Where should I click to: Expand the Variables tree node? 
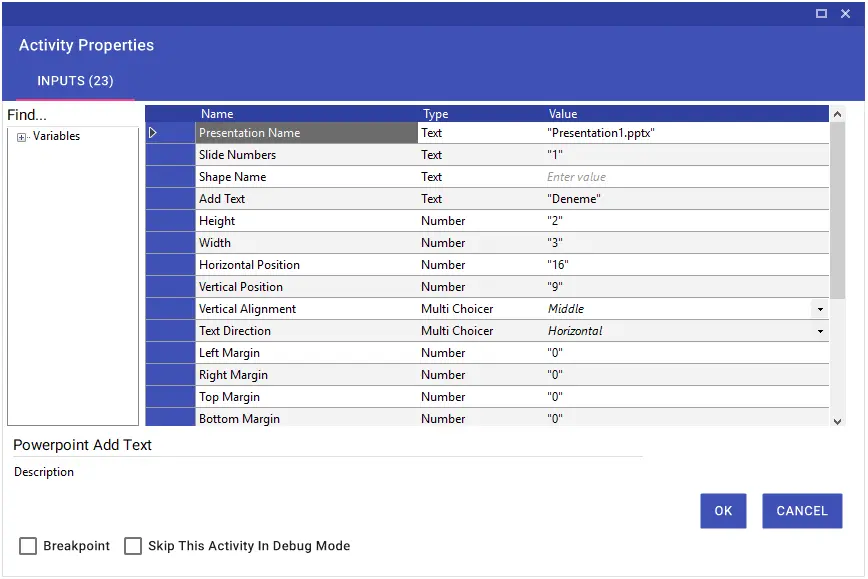[x=21, y=137]
